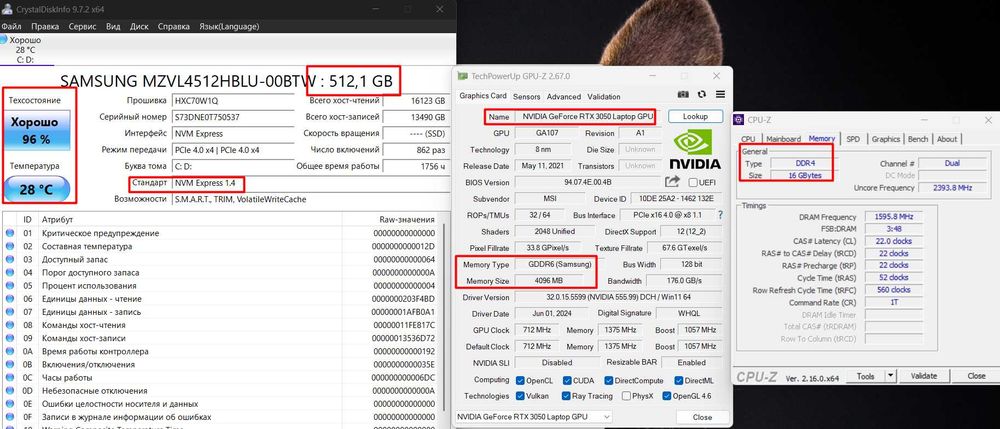Viewport: 1000px width, 429px height.
Task: Take a GPU-Z screenshot with the camera icon
Action: pos(683,94)
